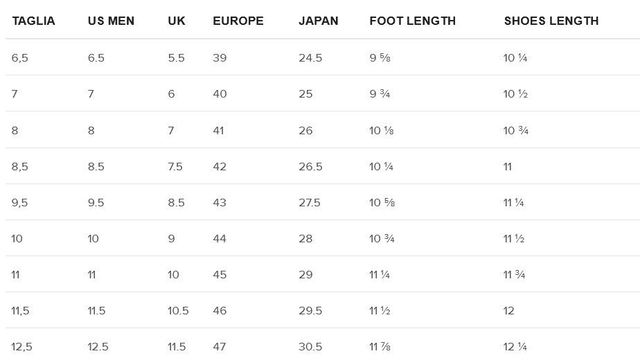Select US Men size 12.5 cell

[98, 347]
